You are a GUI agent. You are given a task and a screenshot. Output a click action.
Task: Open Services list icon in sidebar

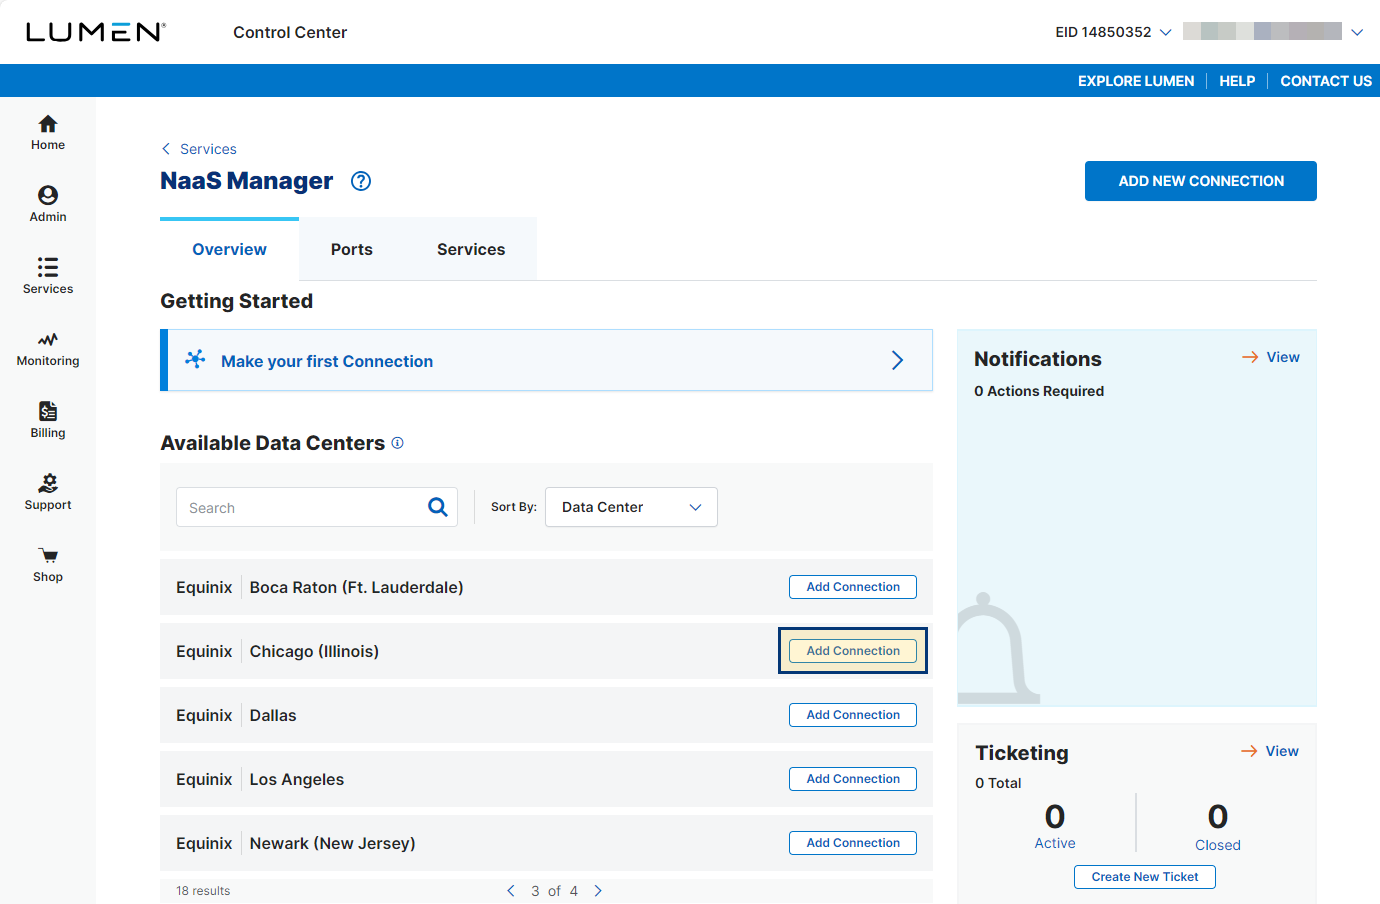[48, 276]
